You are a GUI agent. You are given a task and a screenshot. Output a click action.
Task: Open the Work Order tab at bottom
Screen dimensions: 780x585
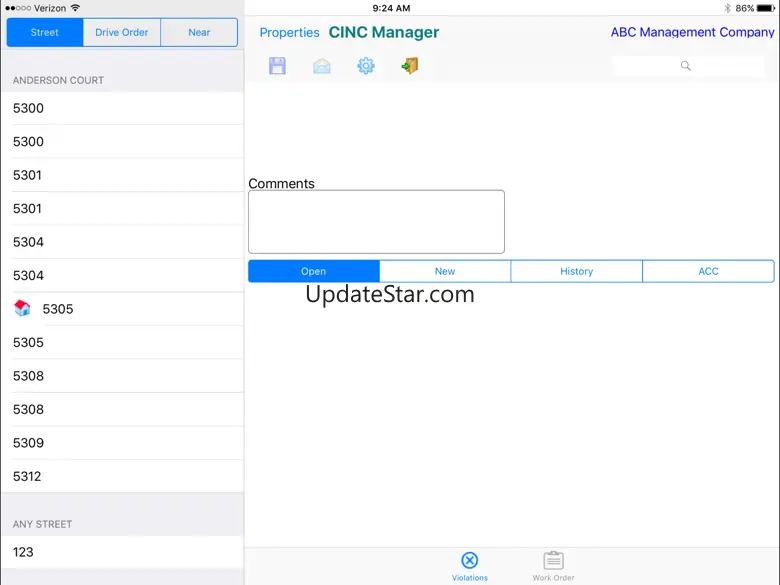pyautogui.click(x=553, y=567)
